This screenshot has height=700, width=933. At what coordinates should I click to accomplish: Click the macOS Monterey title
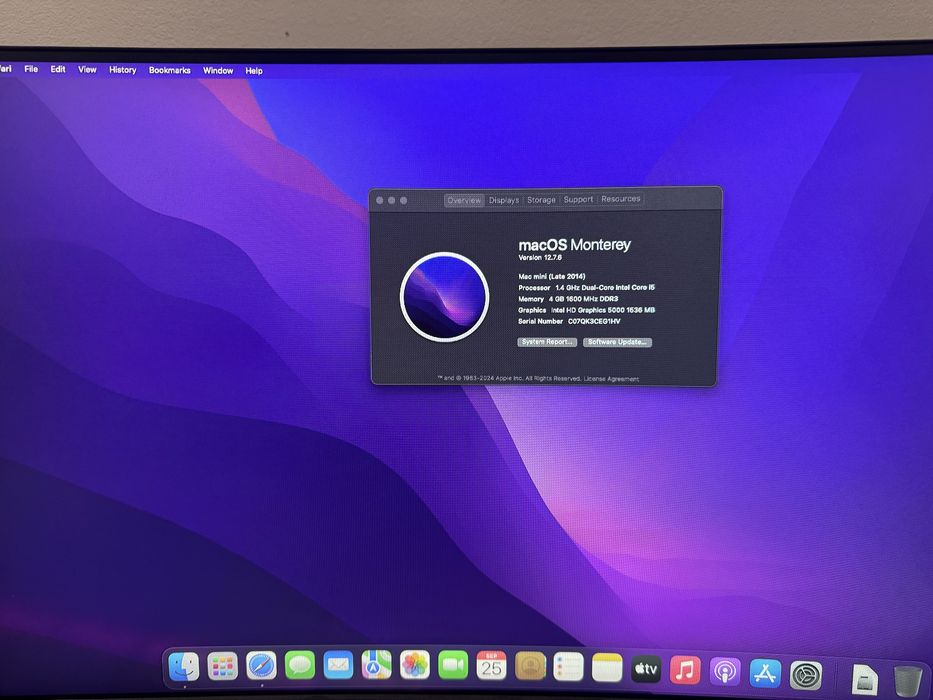coord(574,245)
